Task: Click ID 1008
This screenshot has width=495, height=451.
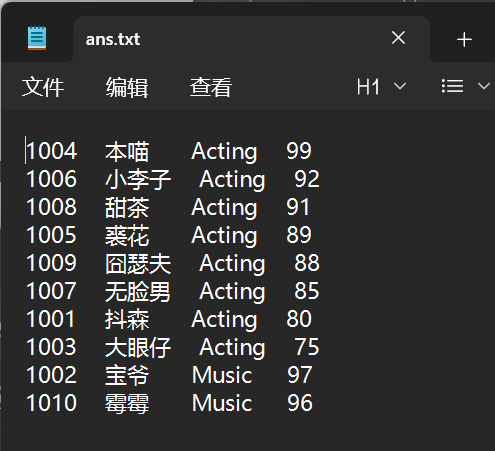Action: (x=52, y=207)
